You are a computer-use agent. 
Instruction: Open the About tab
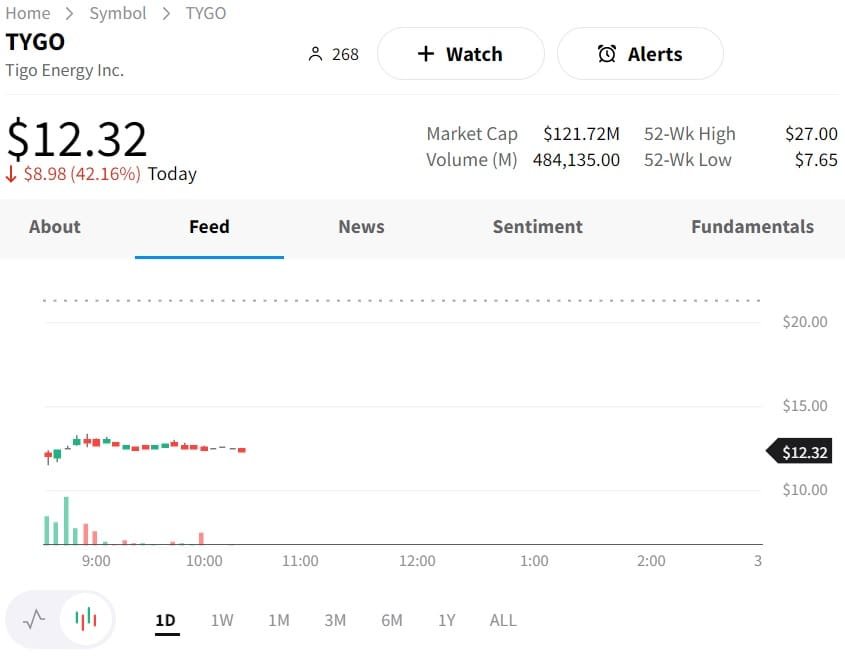(x=55, y=227)
